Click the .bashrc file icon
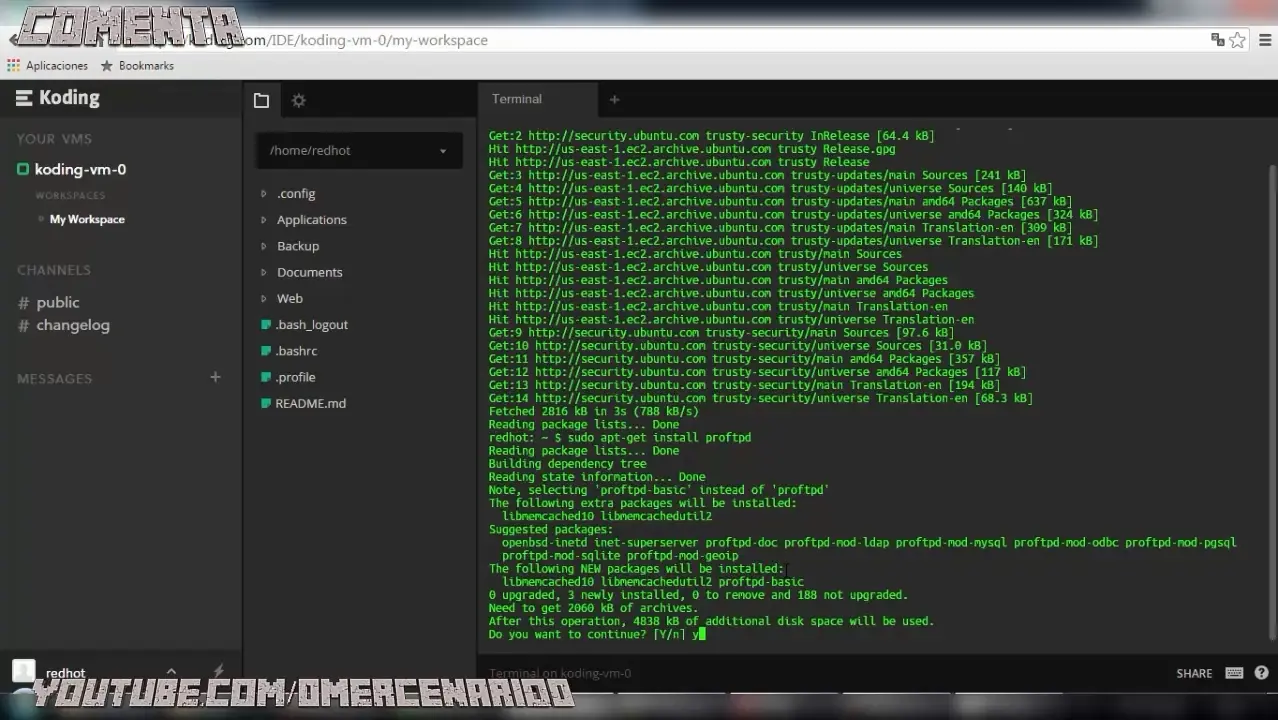Viewport: 1278px width, 720px height. click(266, 351)
